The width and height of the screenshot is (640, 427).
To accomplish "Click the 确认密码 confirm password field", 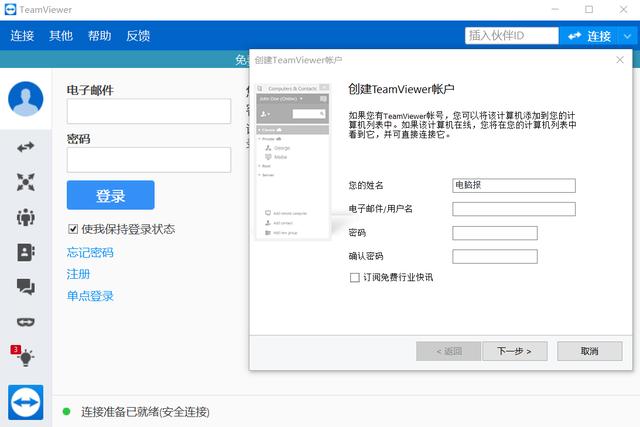I will (x=495, y=257).
